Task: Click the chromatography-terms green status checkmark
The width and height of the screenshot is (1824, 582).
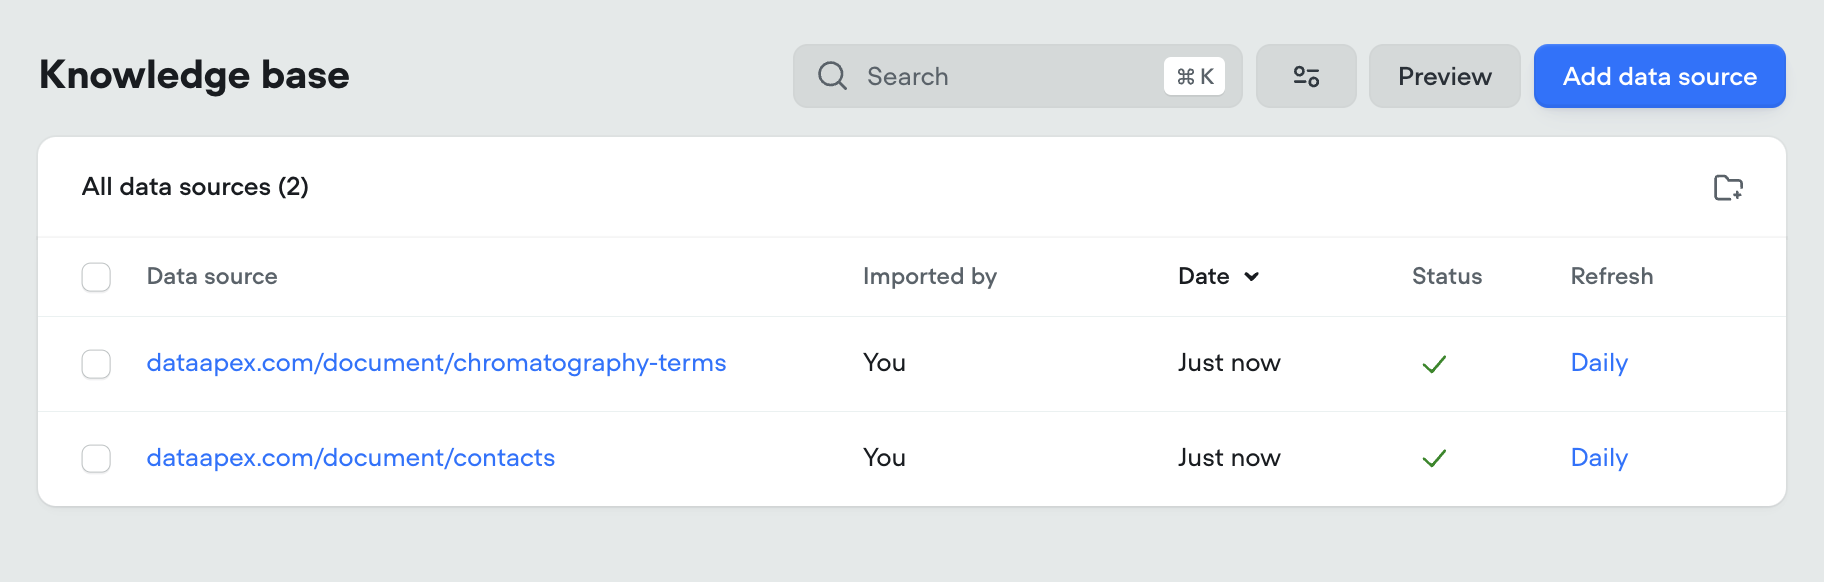Action: [1434, 364]
